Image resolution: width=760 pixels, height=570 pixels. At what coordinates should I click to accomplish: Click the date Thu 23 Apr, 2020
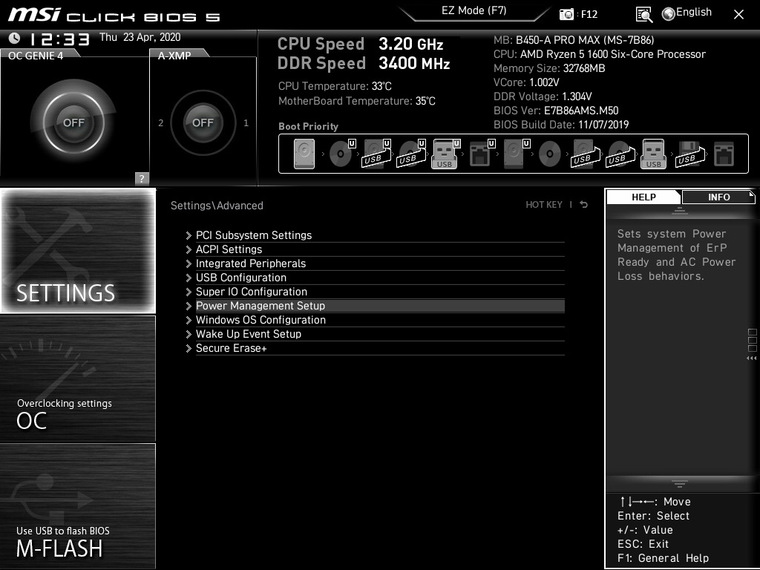[140, 37]
